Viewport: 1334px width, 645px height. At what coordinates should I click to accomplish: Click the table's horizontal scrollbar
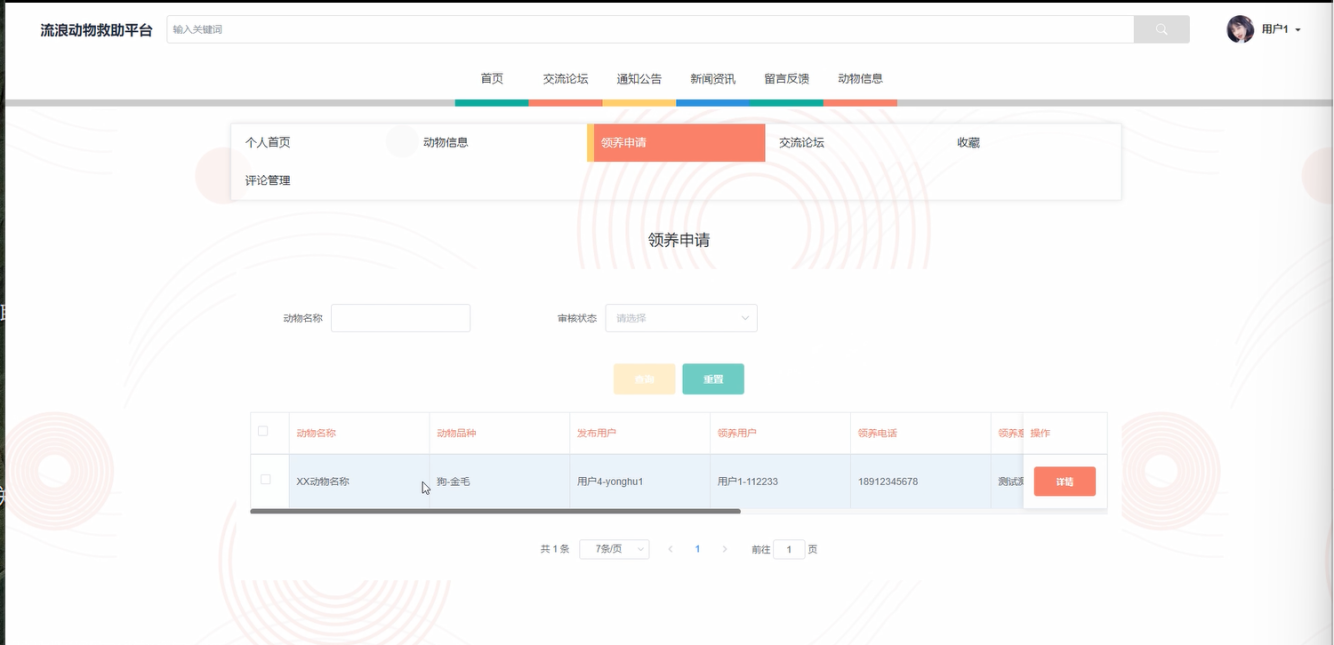pos(495,511)
